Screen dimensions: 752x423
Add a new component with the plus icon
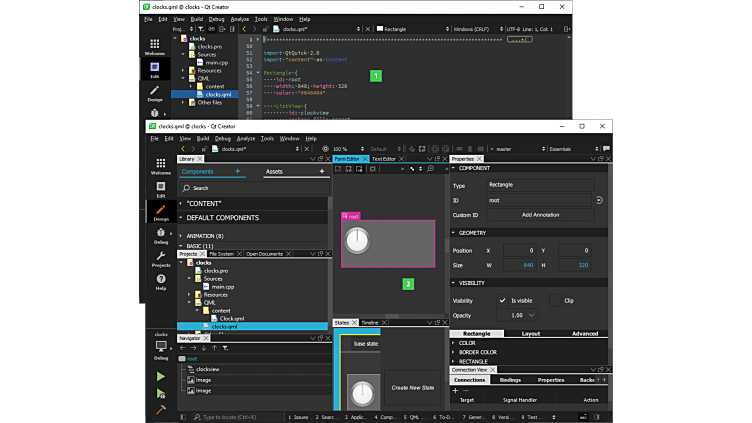237,172
